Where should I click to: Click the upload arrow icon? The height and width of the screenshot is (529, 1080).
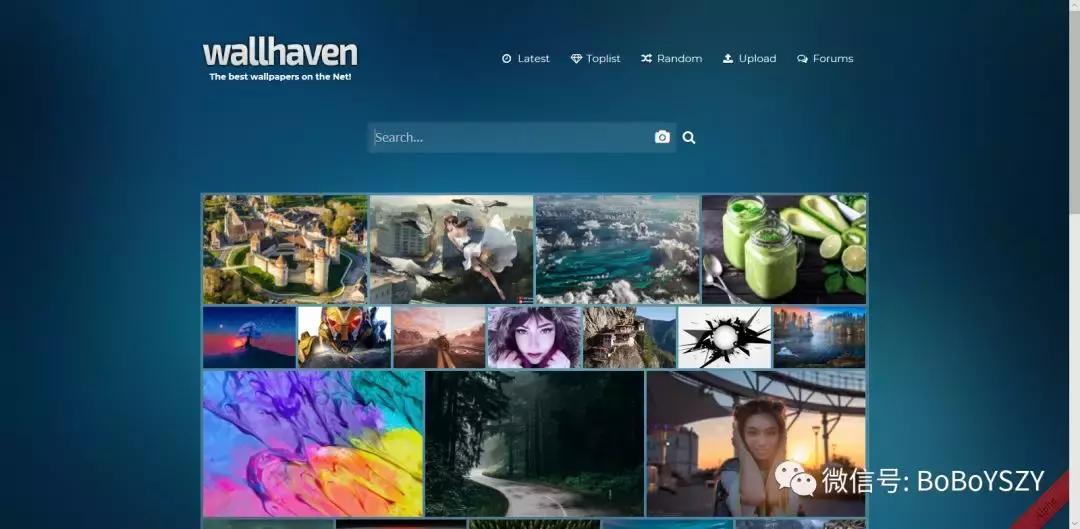tap(728, 59)
